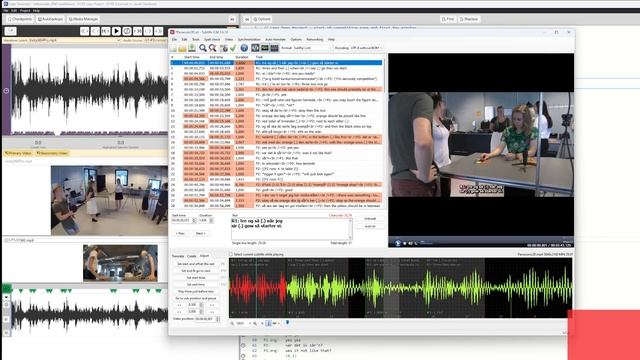Open the Tools menu in Subtitle Edit
This screenshot has height=360, width=640.
(x=196, y=40)
